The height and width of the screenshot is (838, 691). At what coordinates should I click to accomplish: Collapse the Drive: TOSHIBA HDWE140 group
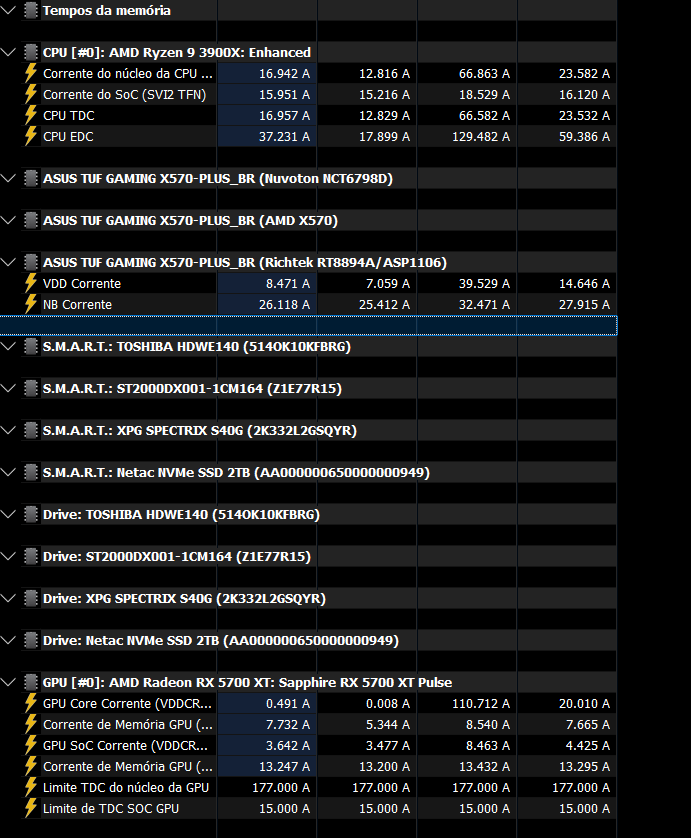click(8, 515)
